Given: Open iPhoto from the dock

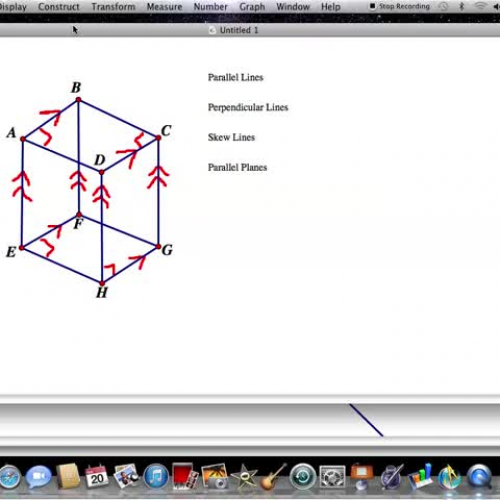Looking at the screenshot, I should click(214, 477).
